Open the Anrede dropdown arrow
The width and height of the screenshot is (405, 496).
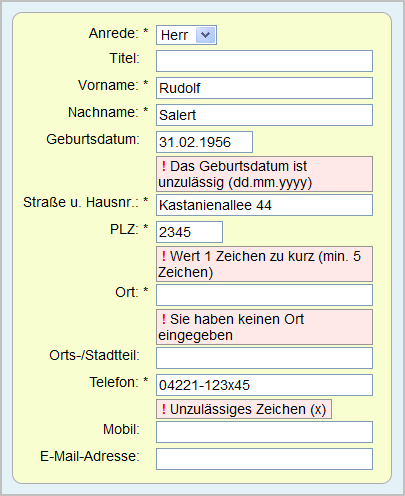coord(205,35)
